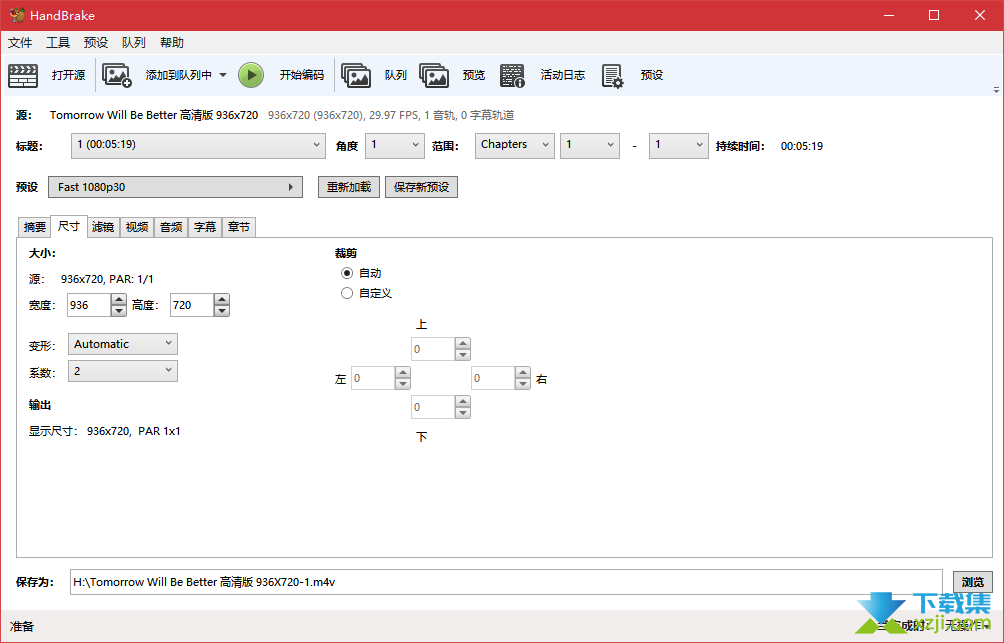Open the 帮助 menu

[172, 43]
